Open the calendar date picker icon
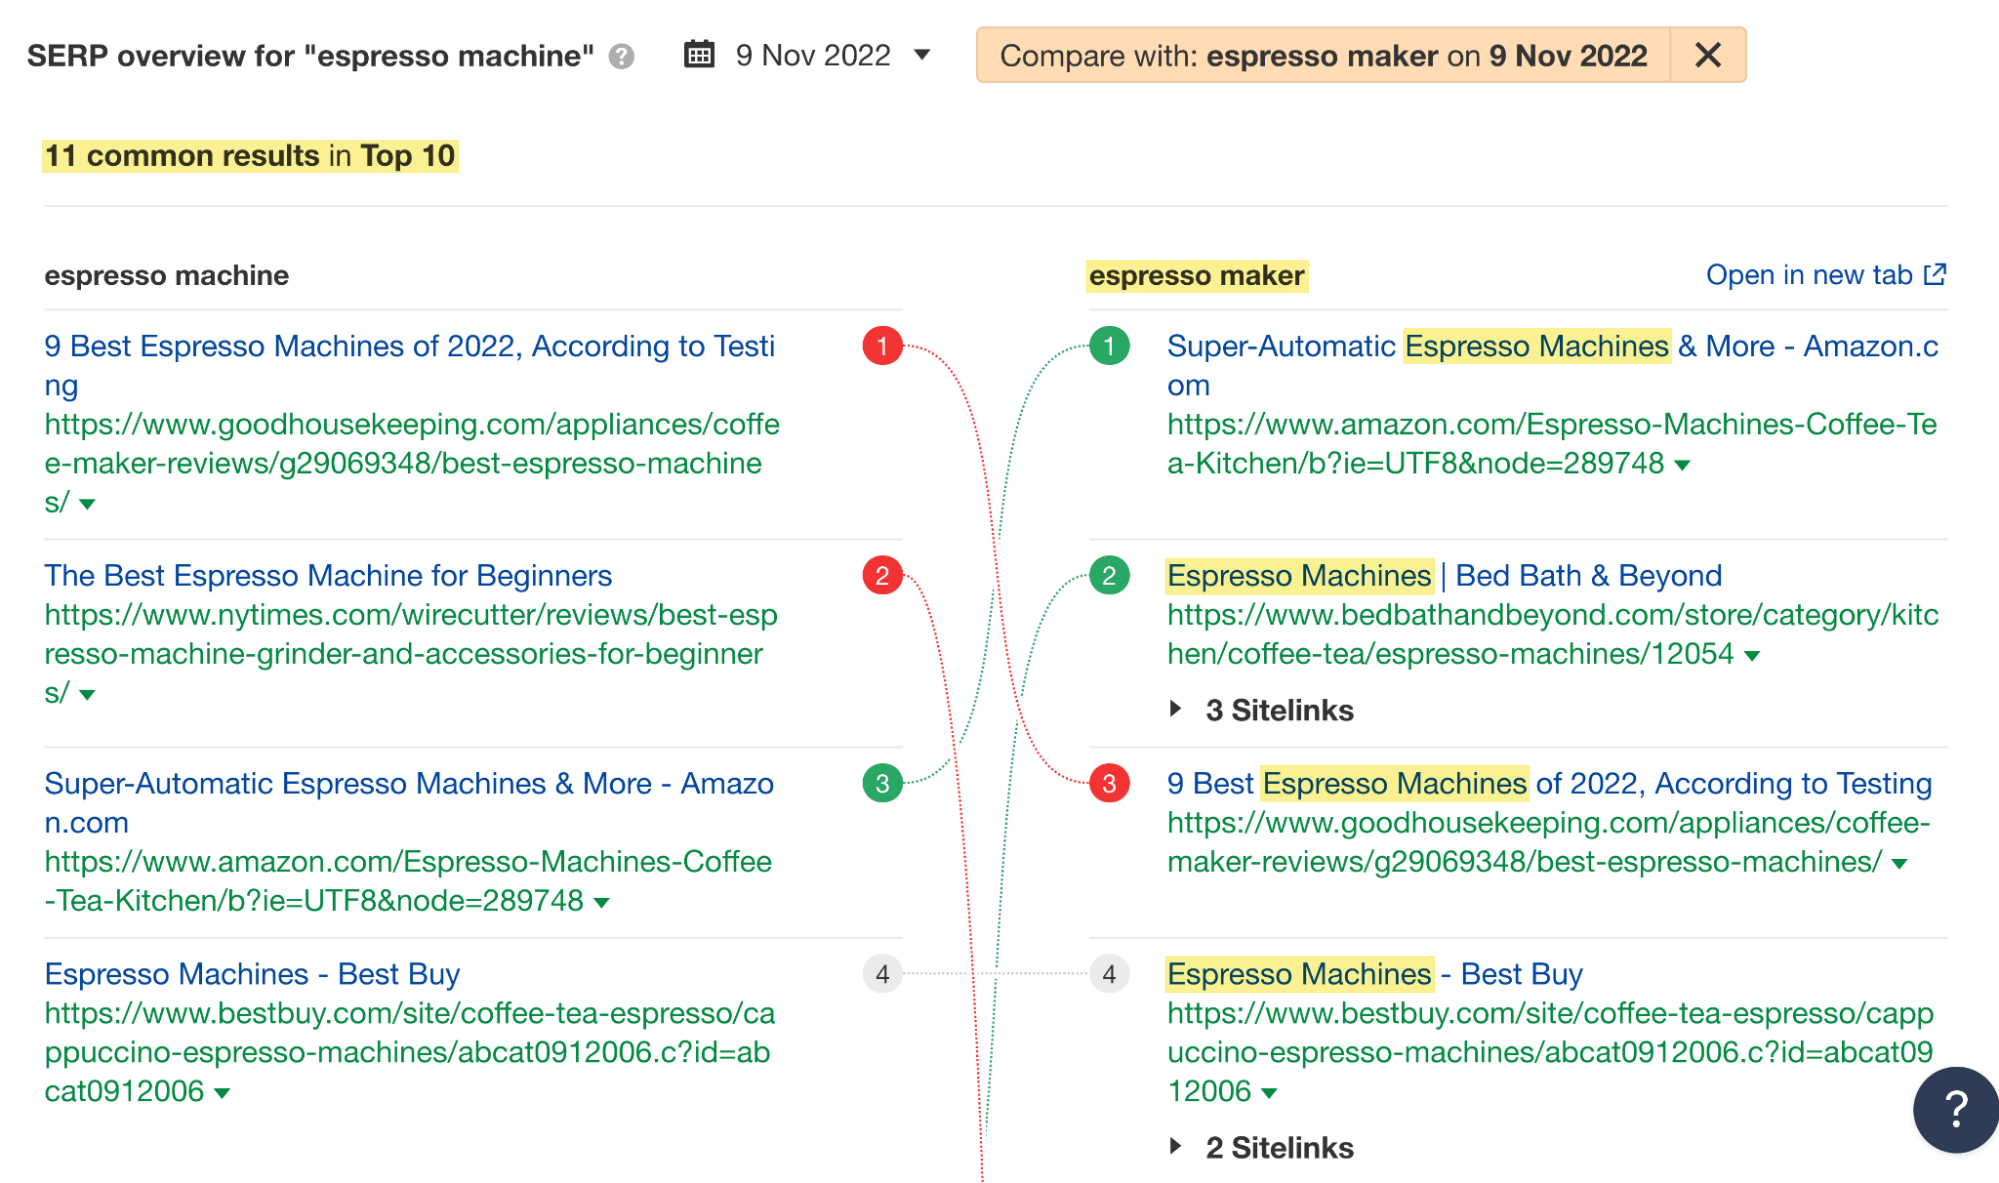Screen dimensions: 1999x1183 point(699,54)
